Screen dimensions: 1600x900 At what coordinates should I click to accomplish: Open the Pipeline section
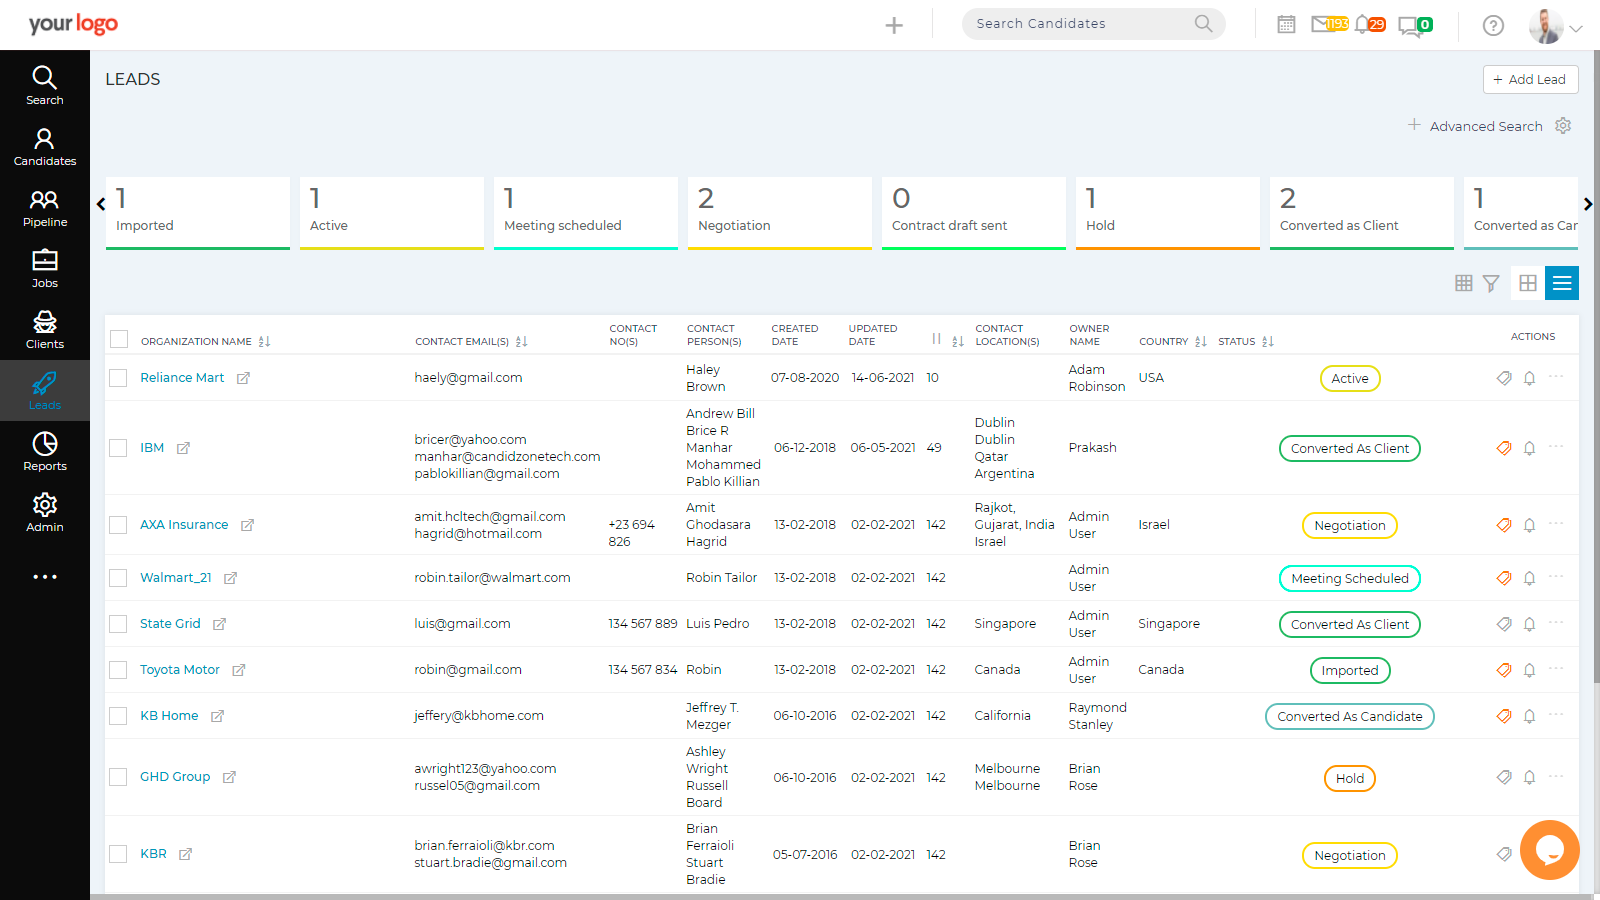[44, 208]
